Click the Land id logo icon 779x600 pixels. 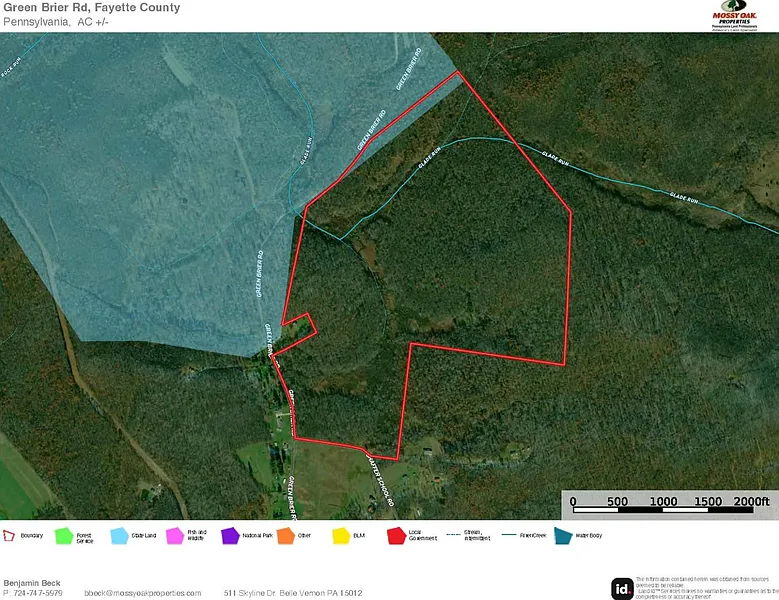point(621,587)
